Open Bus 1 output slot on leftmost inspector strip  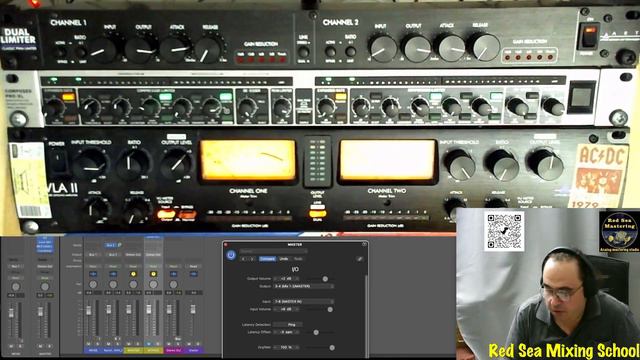click(16, 266)
